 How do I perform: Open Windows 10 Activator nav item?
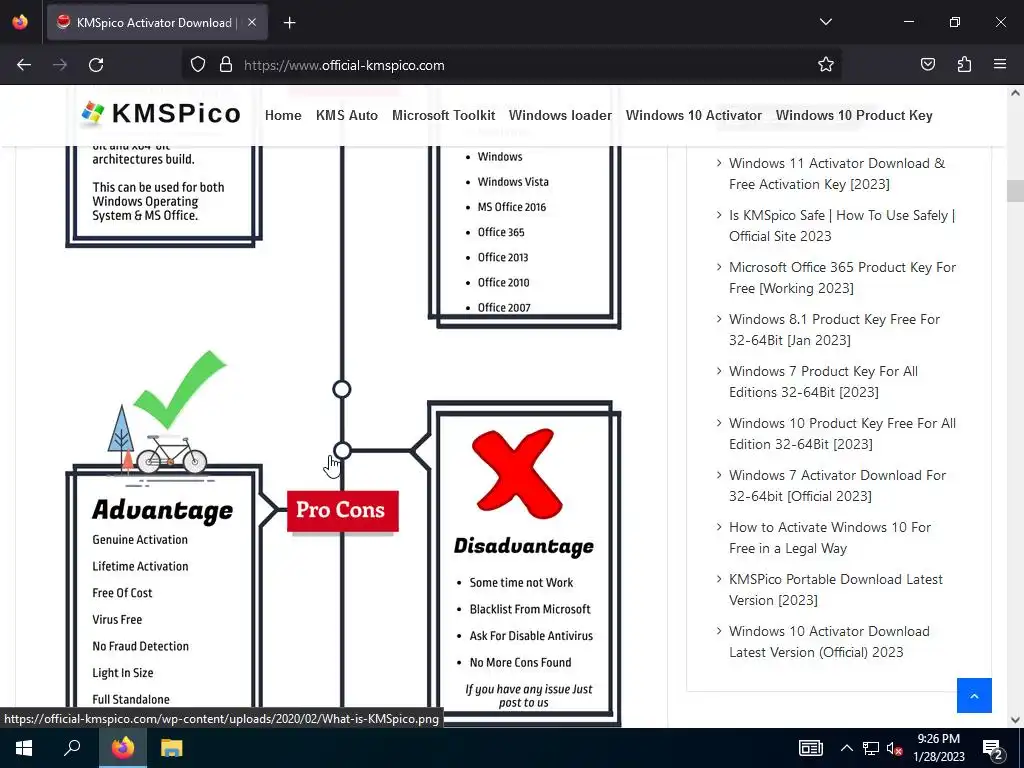point(694,116)
